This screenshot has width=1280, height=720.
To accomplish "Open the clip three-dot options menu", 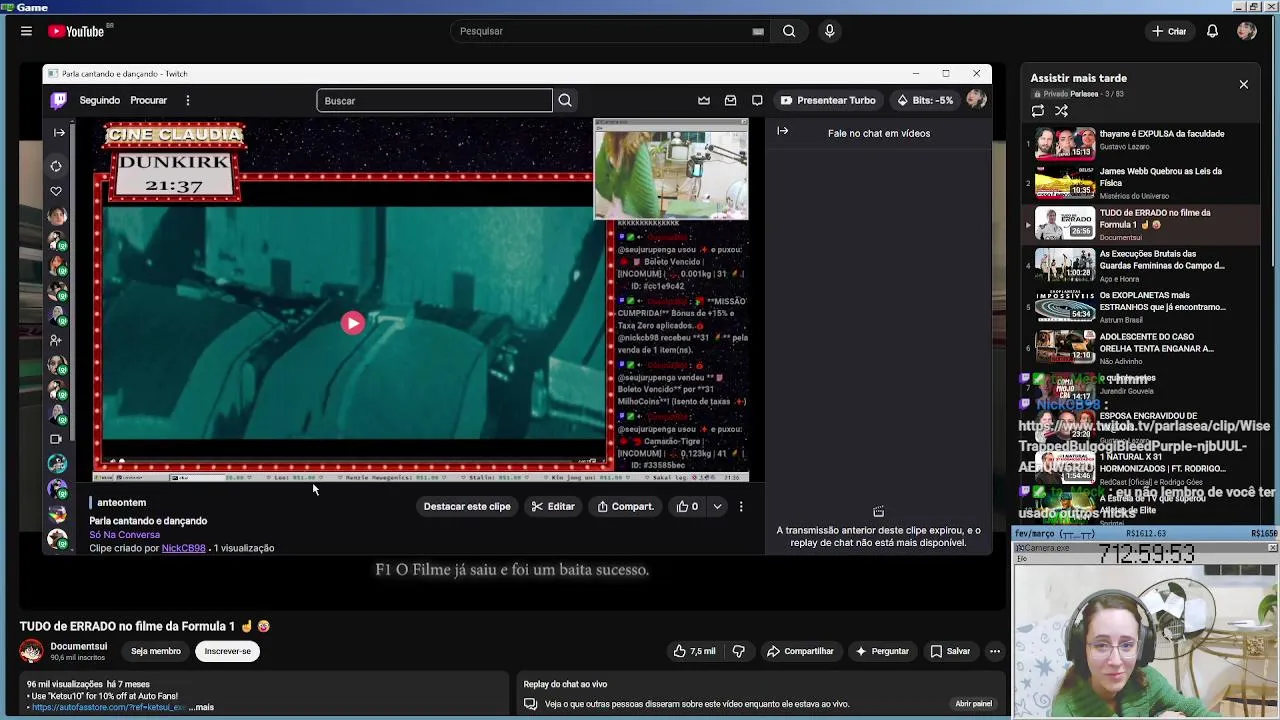I will pyautogui.click(x=741, y=507).
